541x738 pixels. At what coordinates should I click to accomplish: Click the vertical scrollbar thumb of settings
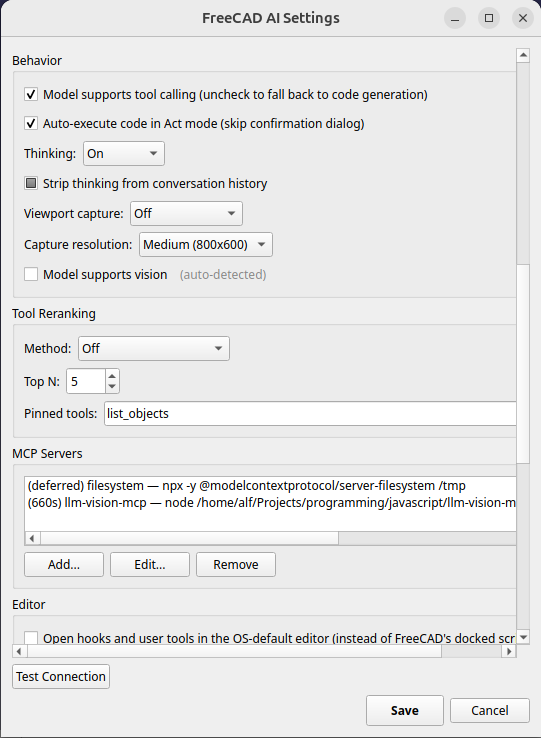pos(523,363)
